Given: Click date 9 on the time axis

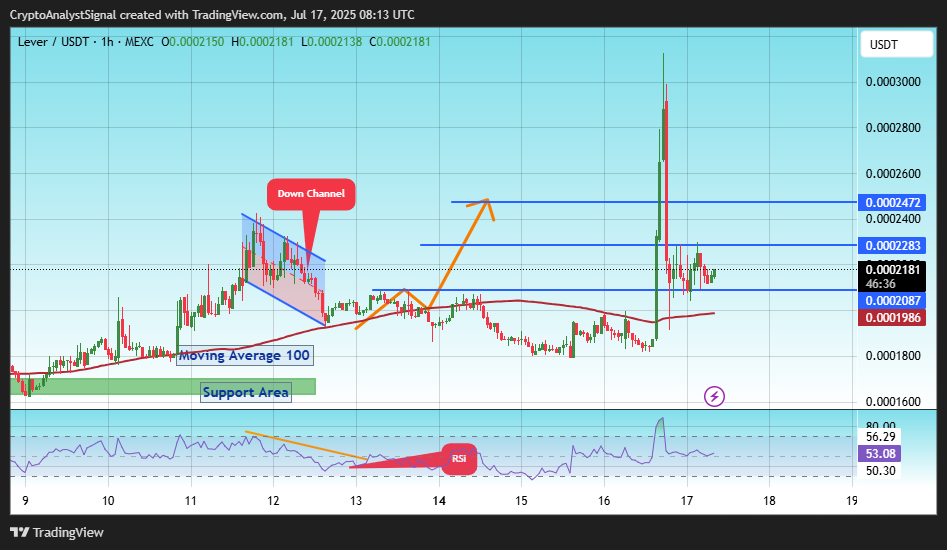Looking at the screenshot, I should [25, 500].
